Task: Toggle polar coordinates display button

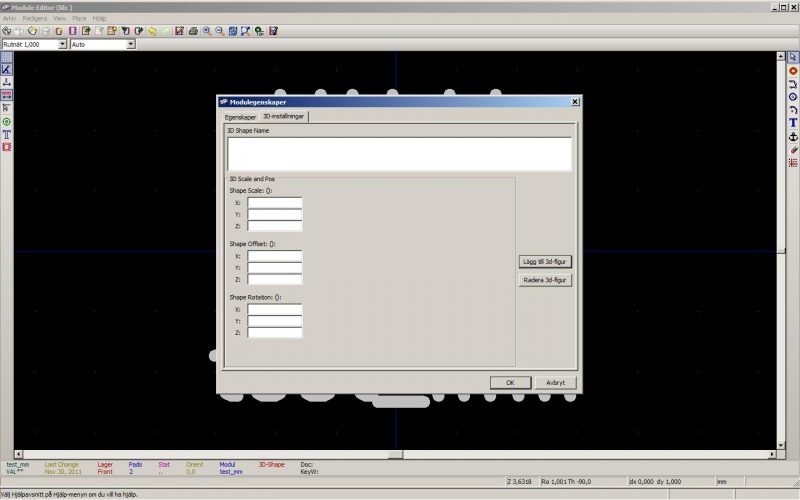Action: tap(6, 69)
